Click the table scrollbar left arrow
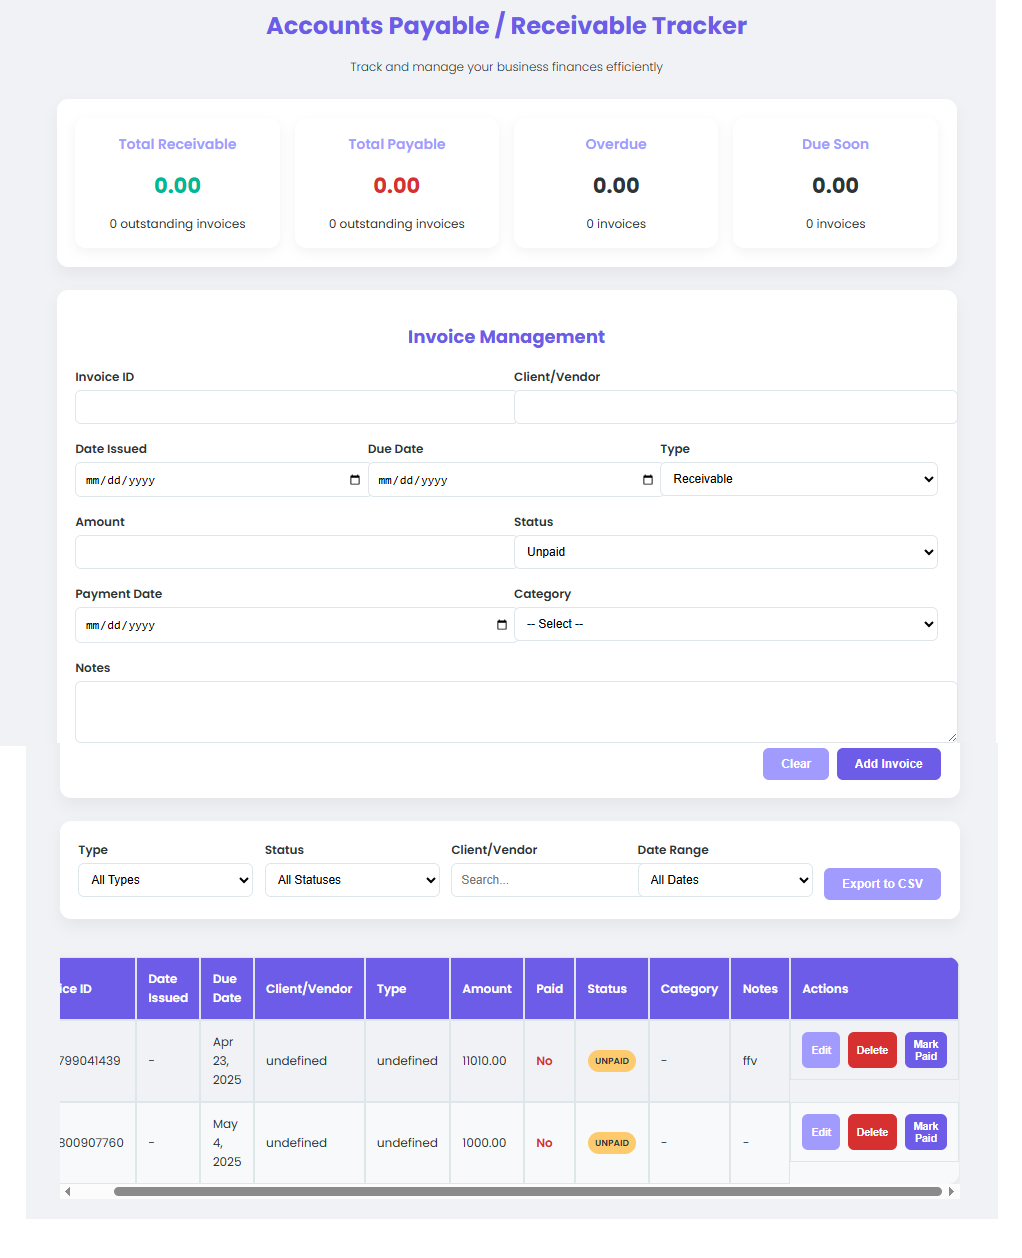The height and width of the screenshot is (1258, 1022). pyautogui.click(x=67, y=1191)
